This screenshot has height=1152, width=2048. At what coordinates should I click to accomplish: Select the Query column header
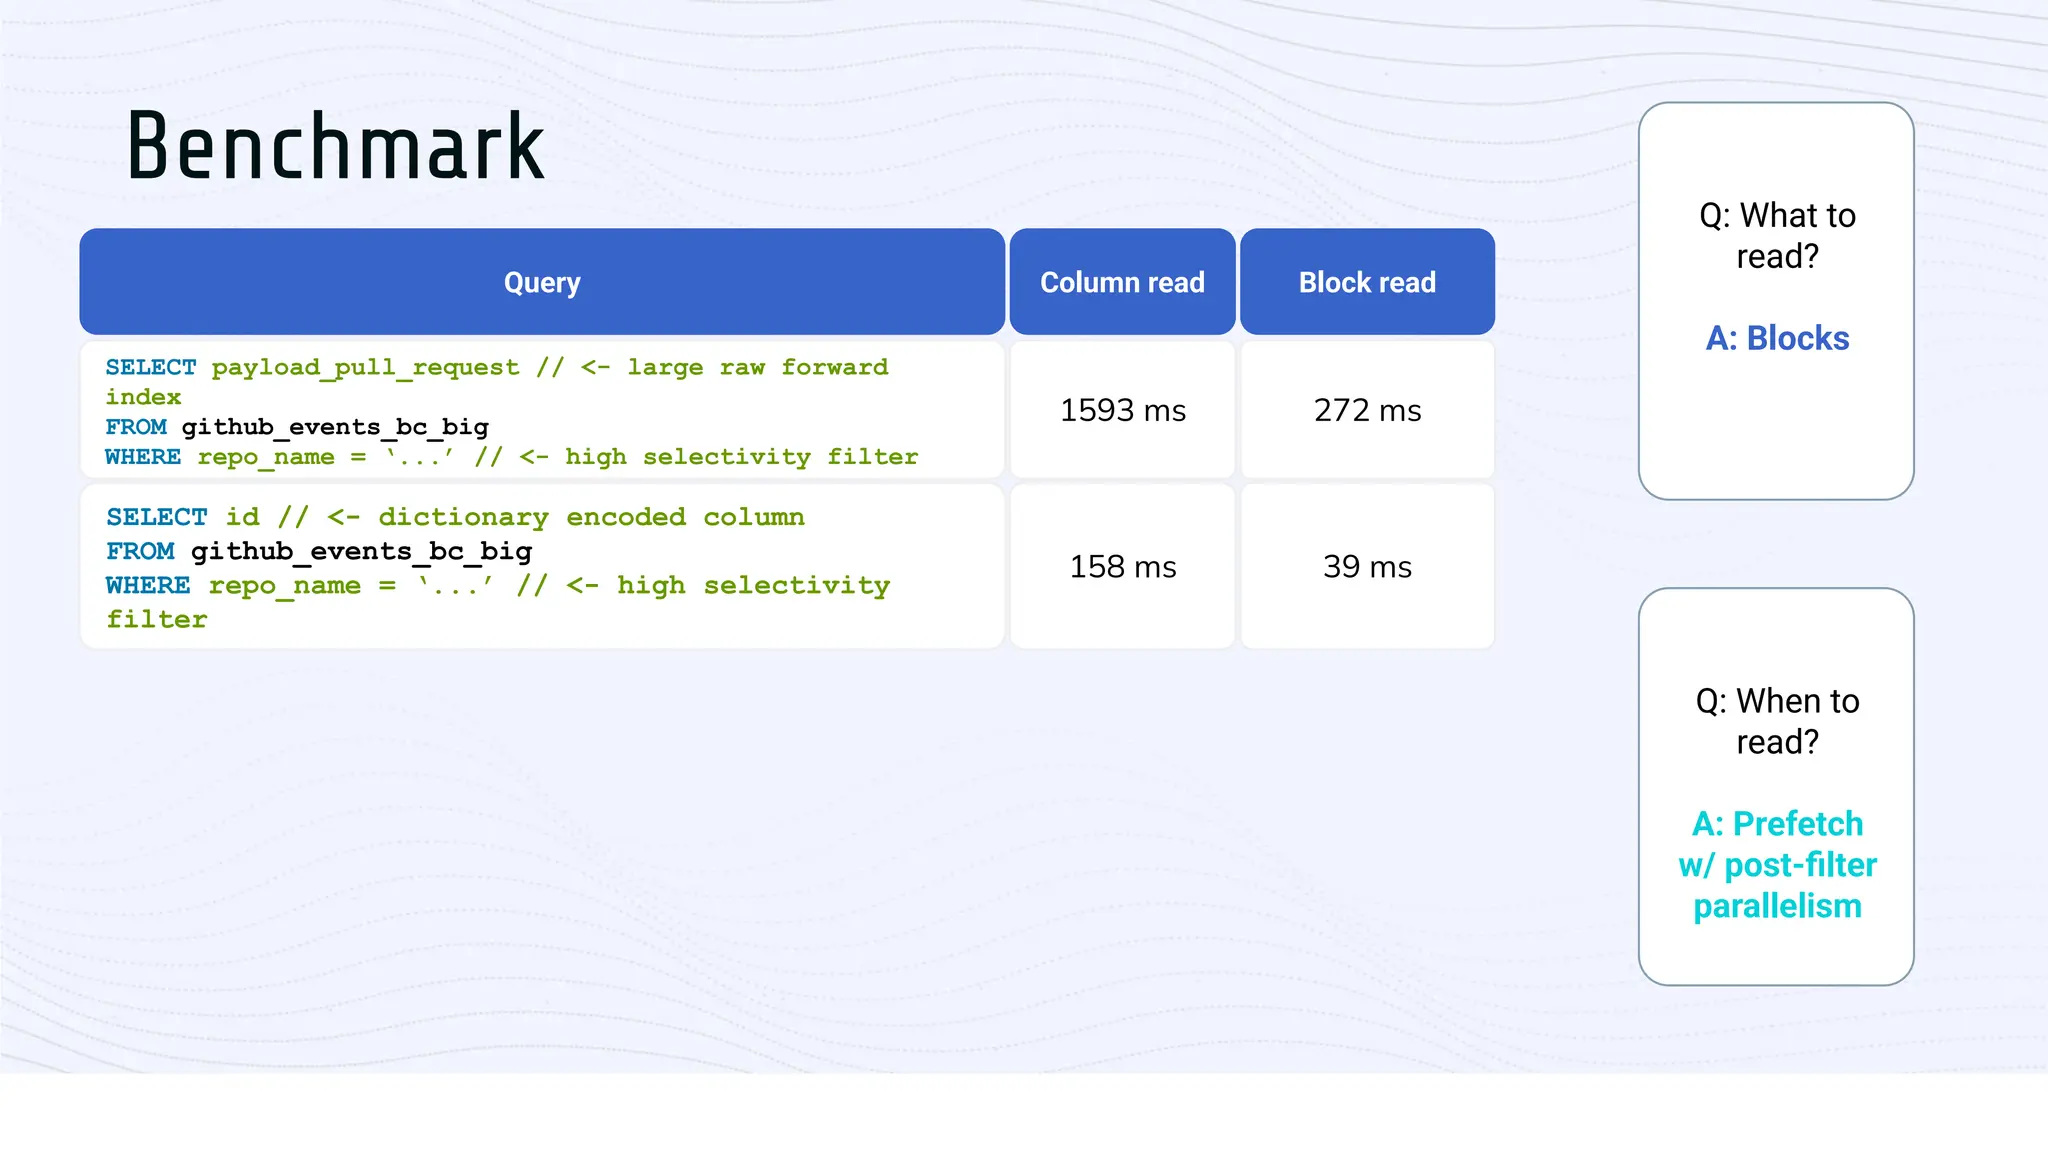pos(542,282)
